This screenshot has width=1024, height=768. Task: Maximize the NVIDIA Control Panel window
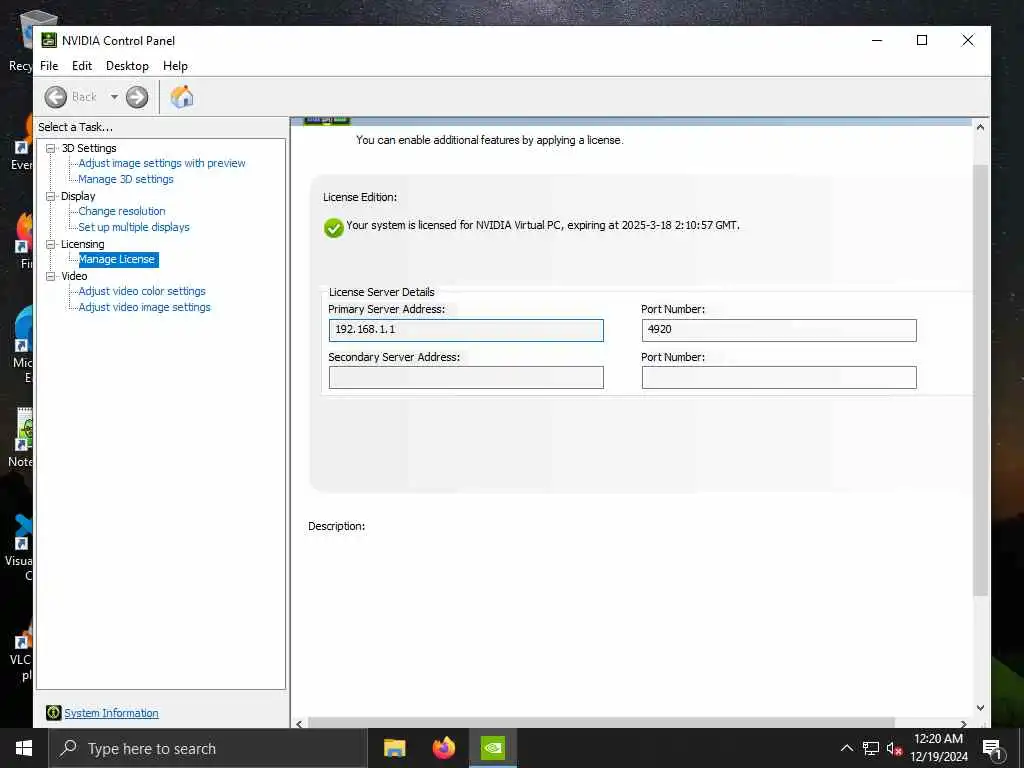tap(922, 40)
